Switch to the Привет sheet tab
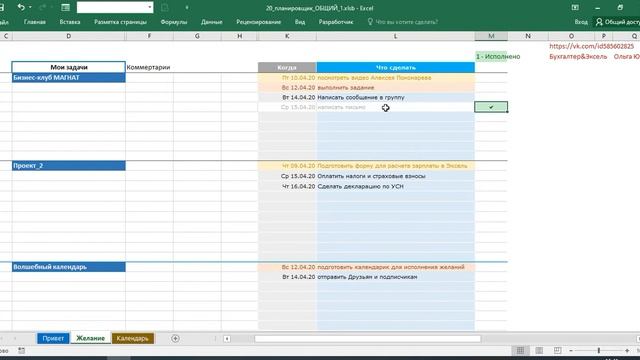 point(53,338)
